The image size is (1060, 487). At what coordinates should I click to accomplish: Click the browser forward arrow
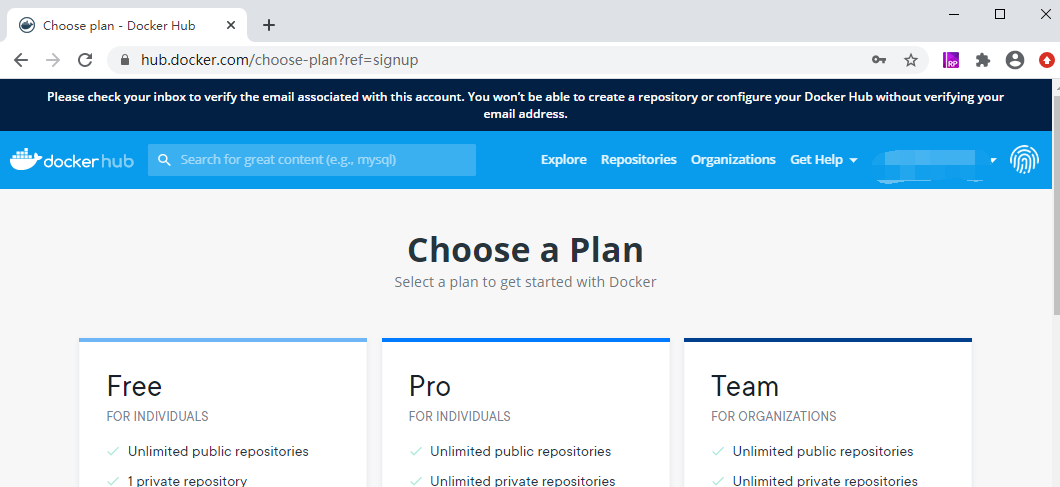point(53,60)
